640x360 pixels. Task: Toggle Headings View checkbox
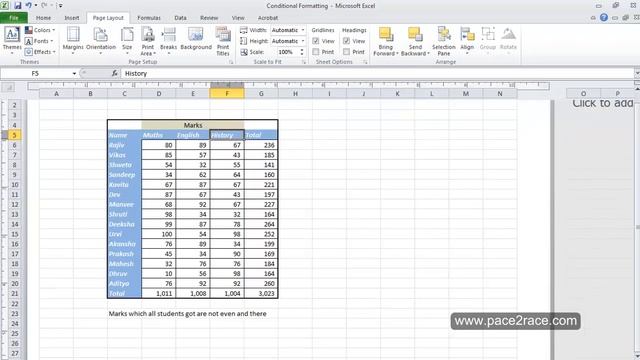click(347, 41)
